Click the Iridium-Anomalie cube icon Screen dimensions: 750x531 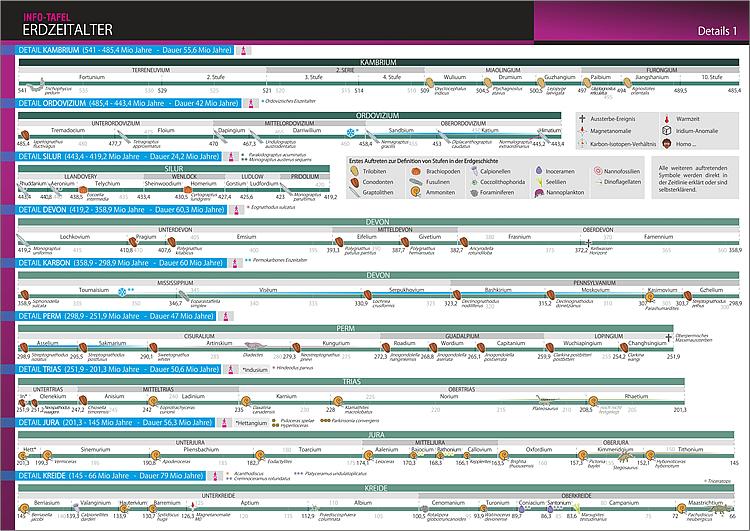(667, 130)
